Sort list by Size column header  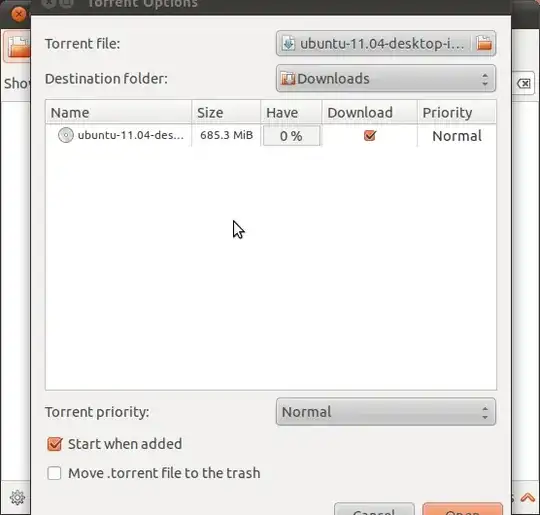pyautogui.click(x=226, y=113)
